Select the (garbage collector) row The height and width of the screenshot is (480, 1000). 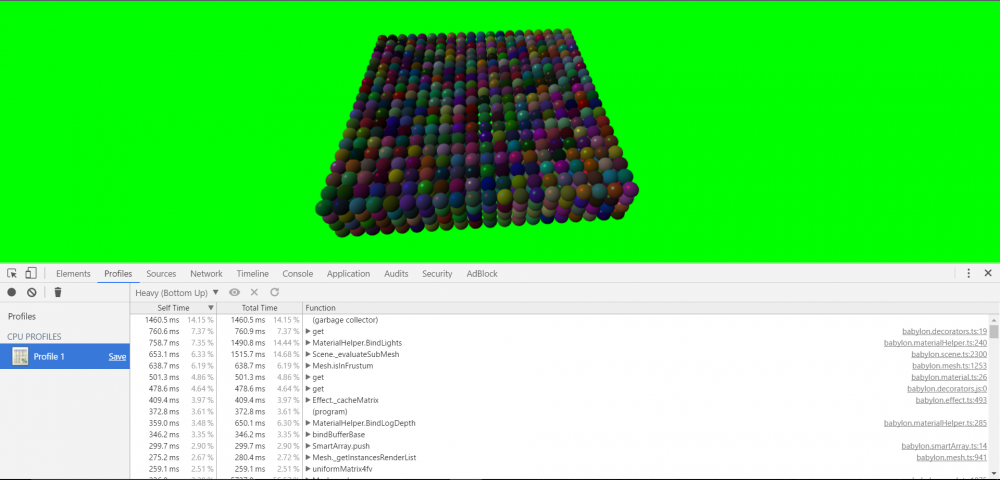(561, 320)
